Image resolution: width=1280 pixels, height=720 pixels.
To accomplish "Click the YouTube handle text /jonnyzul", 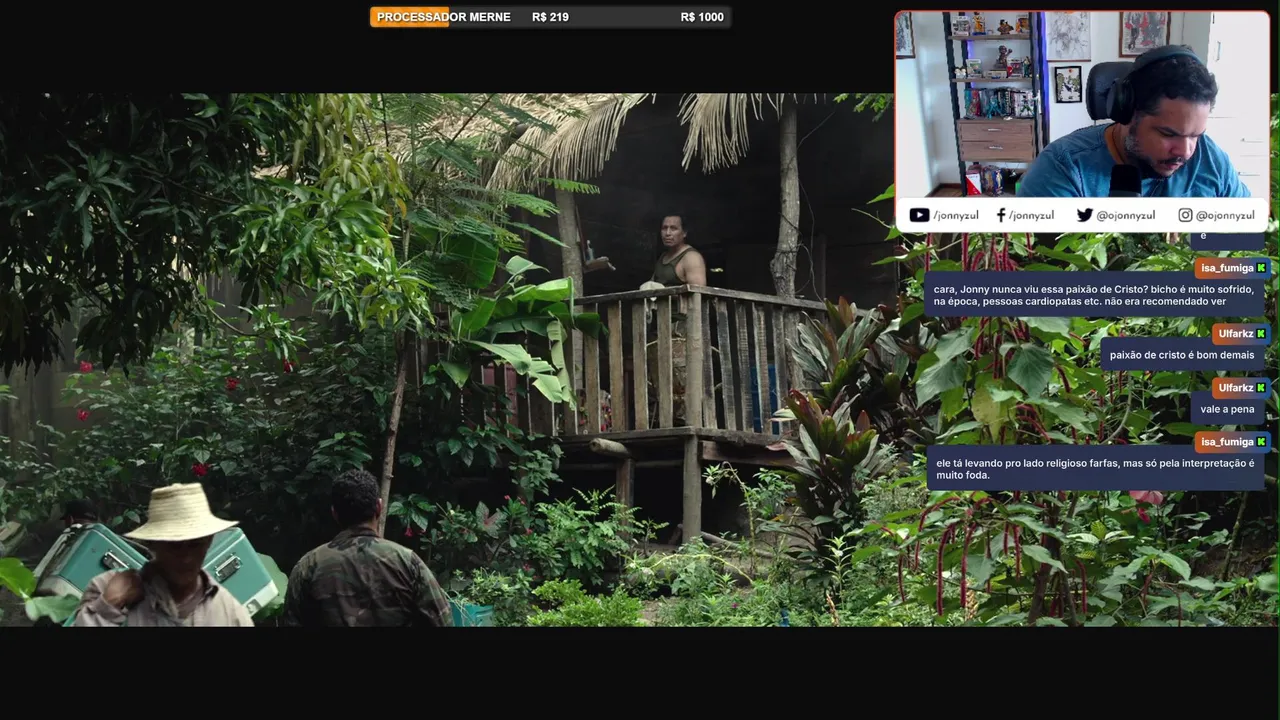I will tap(956, 215).
